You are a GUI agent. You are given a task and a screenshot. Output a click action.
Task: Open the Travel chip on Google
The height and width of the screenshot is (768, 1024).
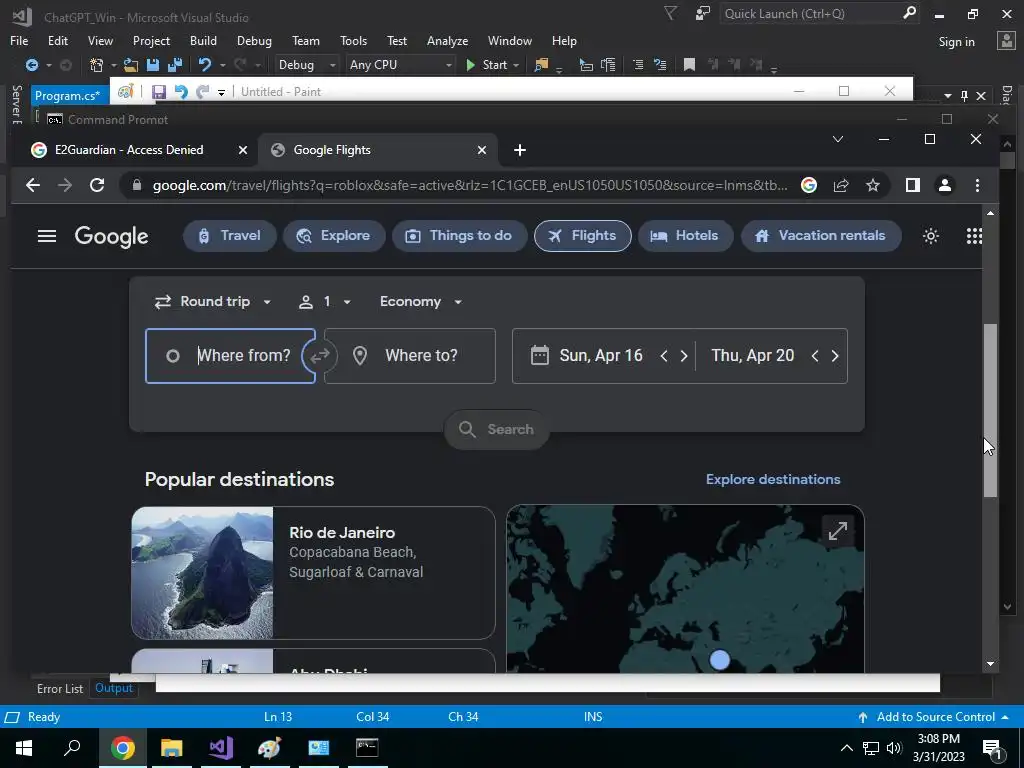(229, 236)
